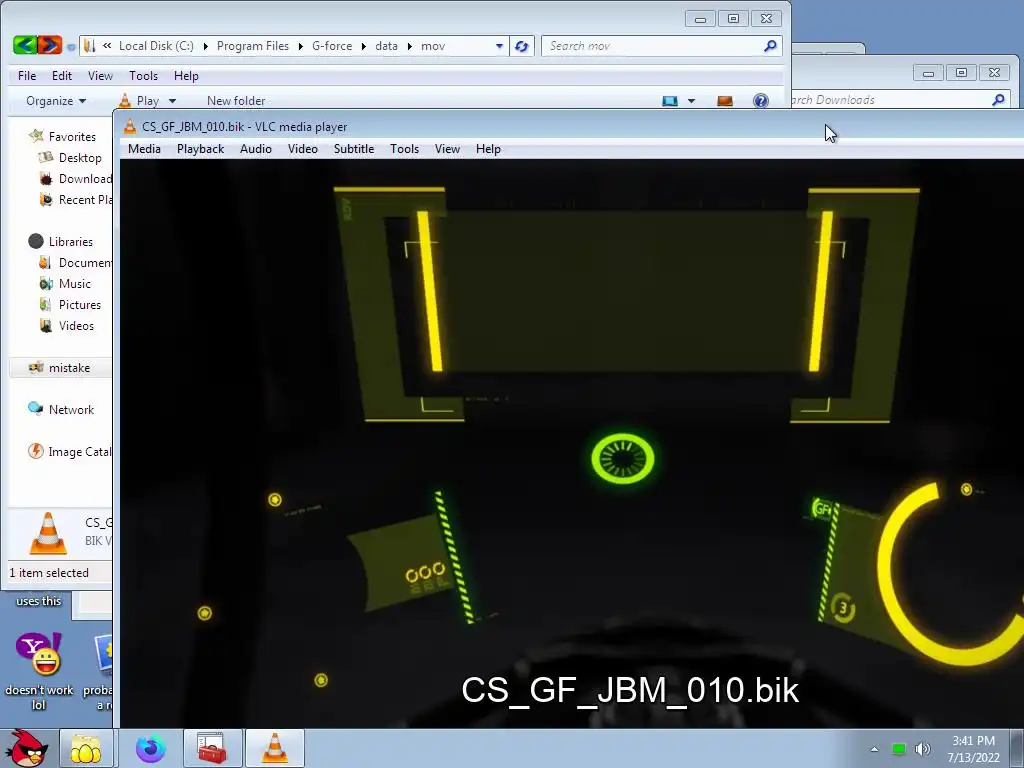1024x768 pixels.
Task: Expand the Play button dropdown arrow
Action: tap(172, 101)
